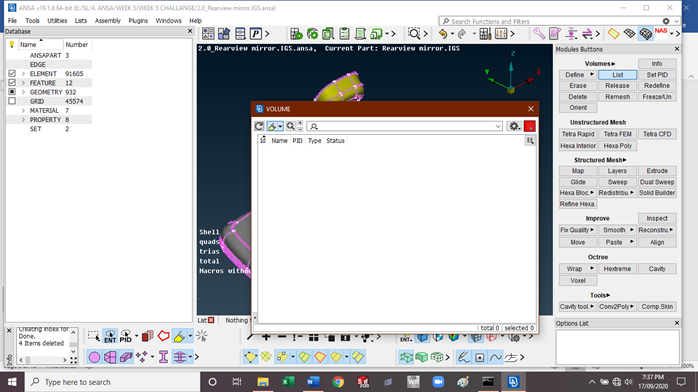Image resolution: width=698 pixels, height=392 pixels.
Task: Click the NAS deck icon
Action: point(661,34)
